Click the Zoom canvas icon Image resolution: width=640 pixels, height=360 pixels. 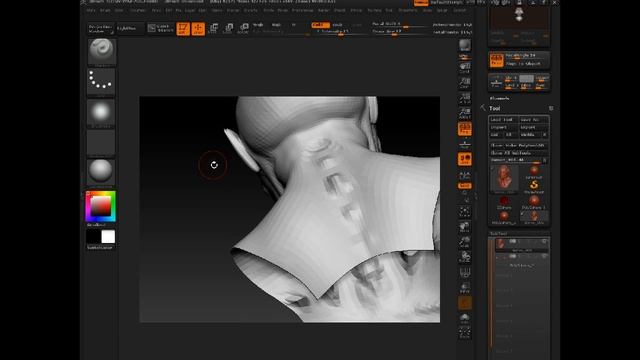coord(464,83)
